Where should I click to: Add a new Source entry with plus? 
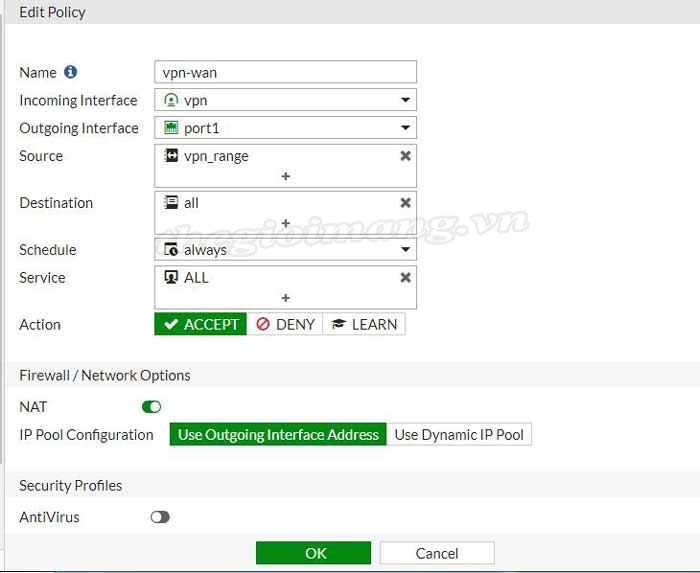pos(285,176)
